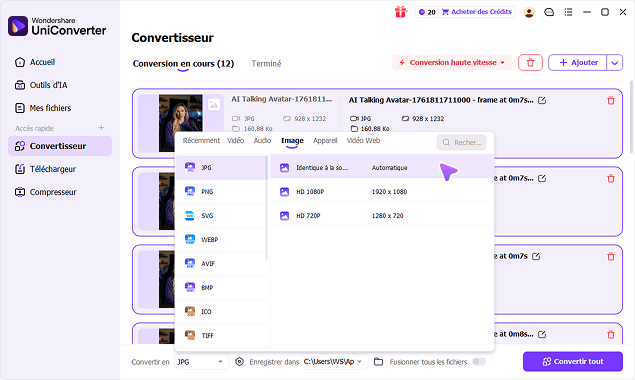Image resolution: width=635 pixels, height=380 pixels.
Task: Open Conversion en cours (12) tab
Action: tap(183, 64)
